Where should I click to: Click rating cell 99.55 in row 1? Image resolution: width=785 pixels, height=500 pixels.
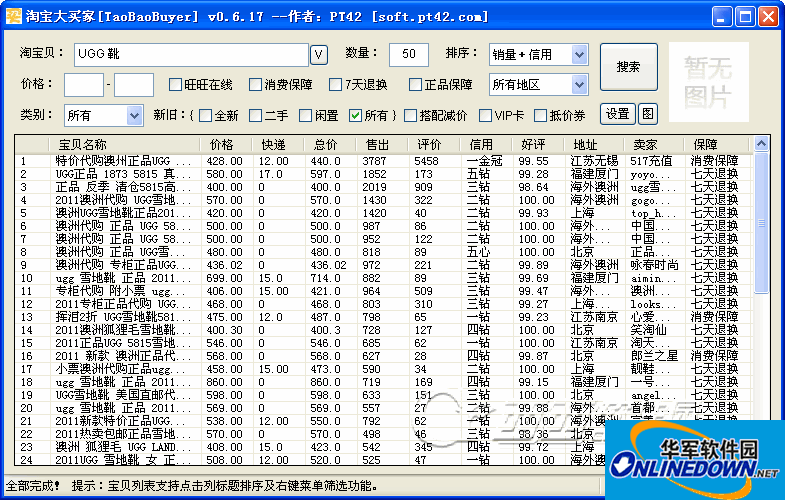533,161
